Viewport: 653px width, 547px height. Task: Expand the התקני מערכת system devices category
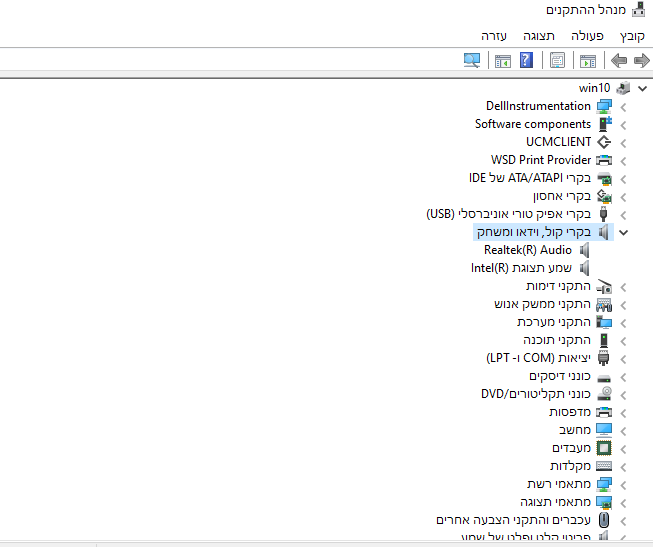(x=623, y=323)
